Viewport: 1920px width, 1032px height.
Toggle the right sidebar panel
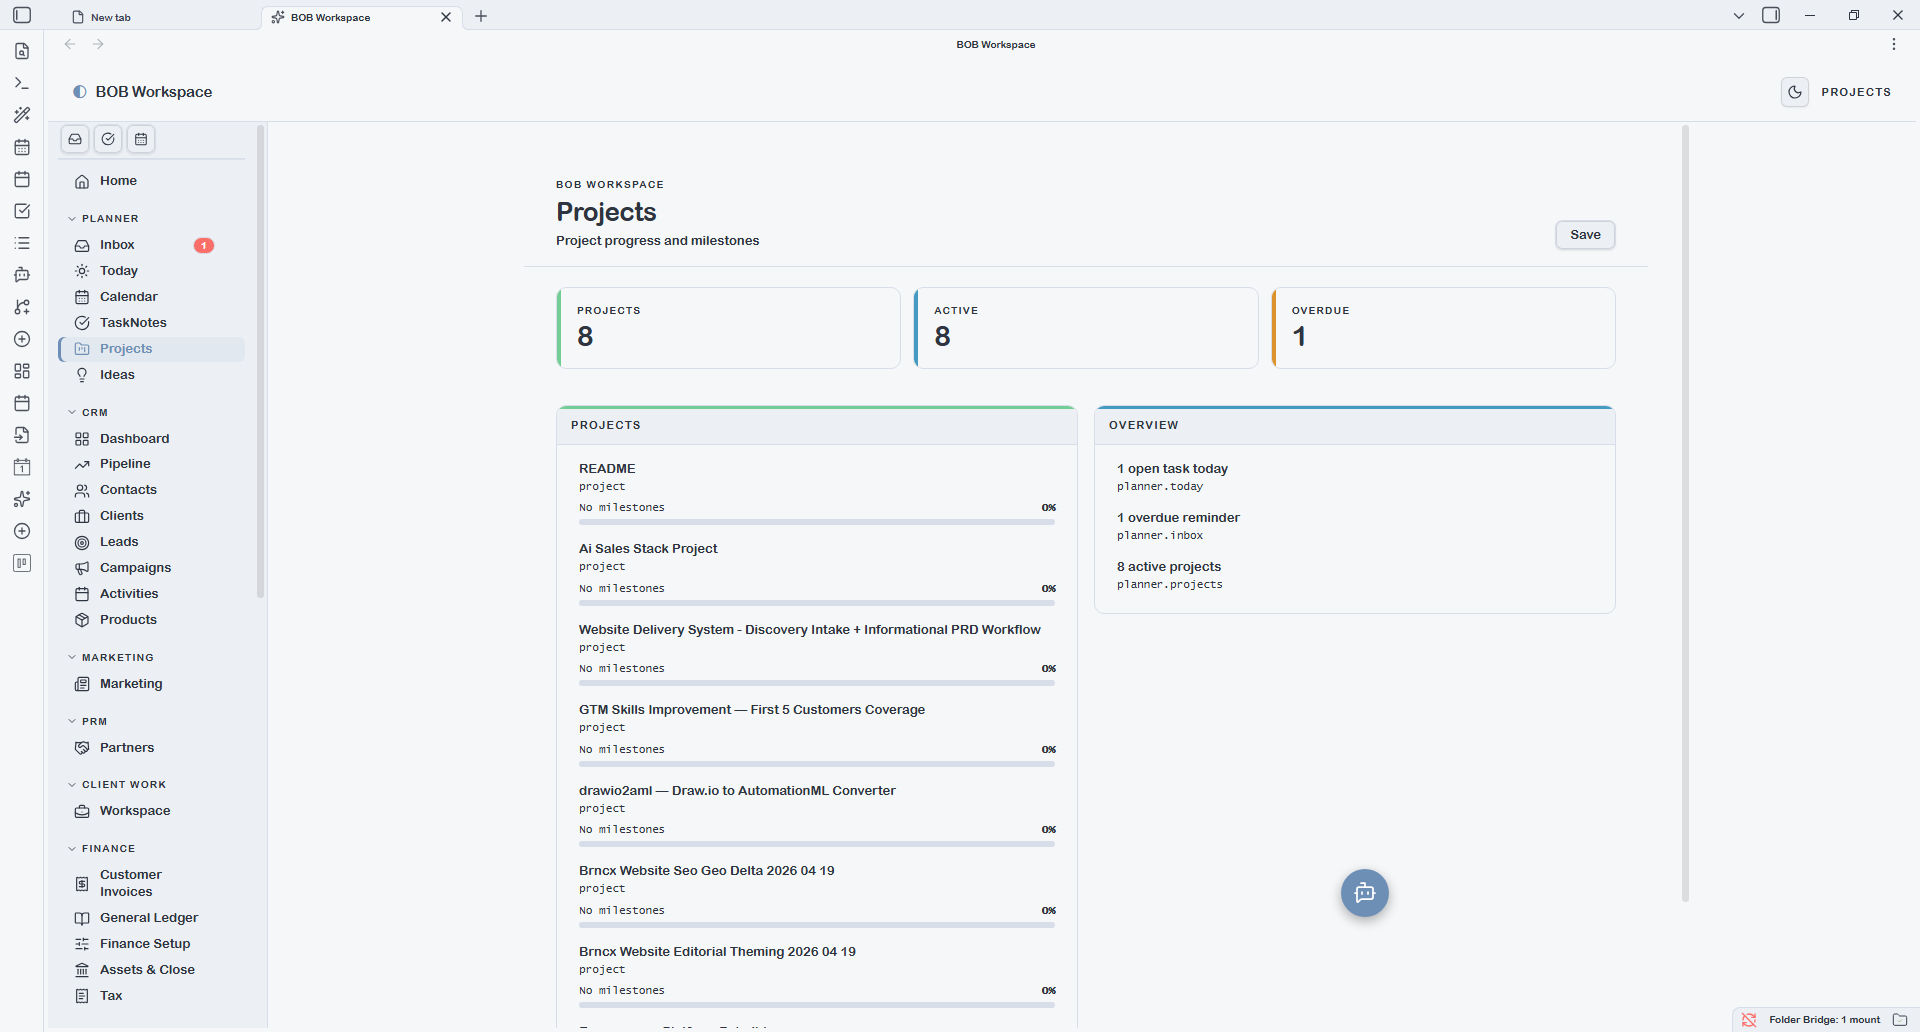point(1771,15)
